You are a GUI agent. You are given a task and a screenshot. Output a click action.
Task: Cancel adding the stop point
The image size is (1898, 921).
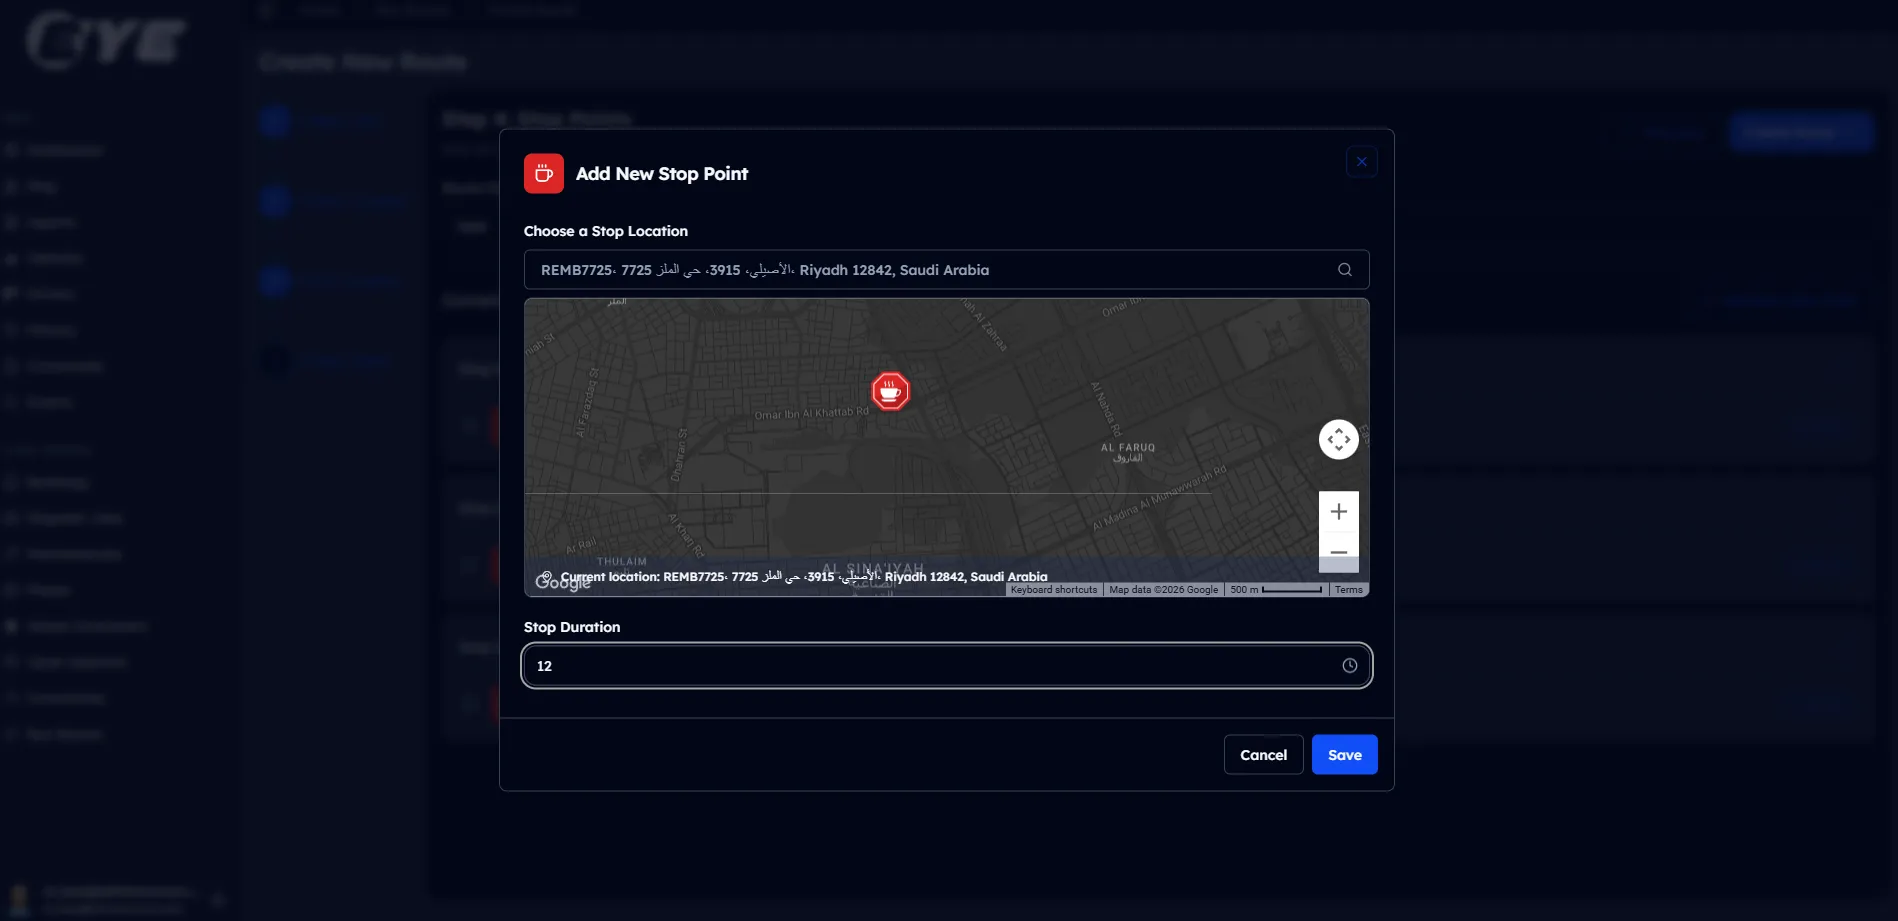(x=1263, y=755)
